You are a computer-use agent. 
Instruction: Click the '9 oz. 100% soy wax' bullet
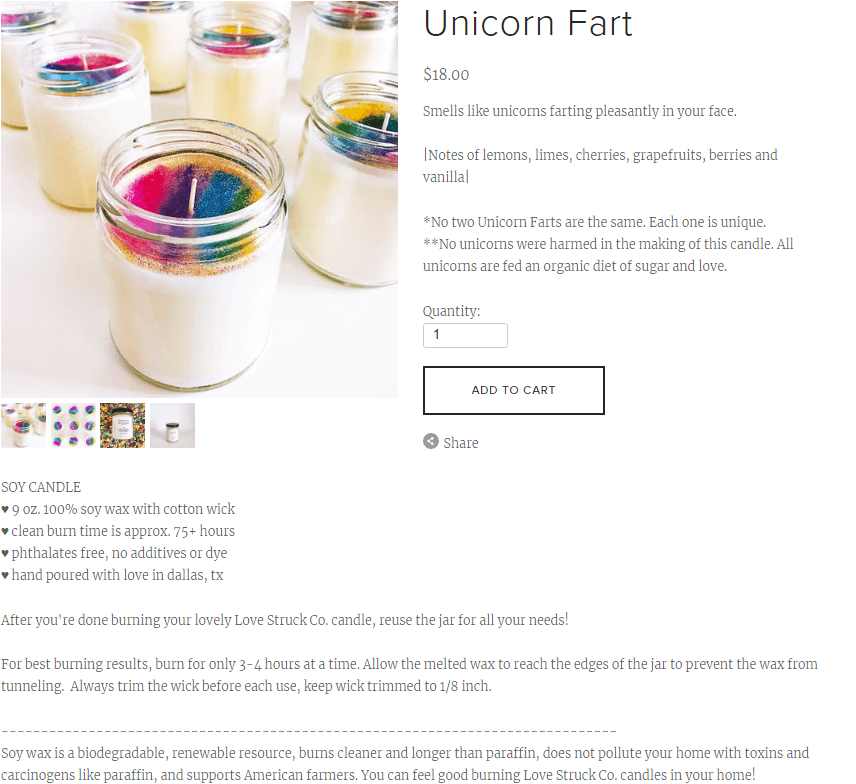[118, 509]
